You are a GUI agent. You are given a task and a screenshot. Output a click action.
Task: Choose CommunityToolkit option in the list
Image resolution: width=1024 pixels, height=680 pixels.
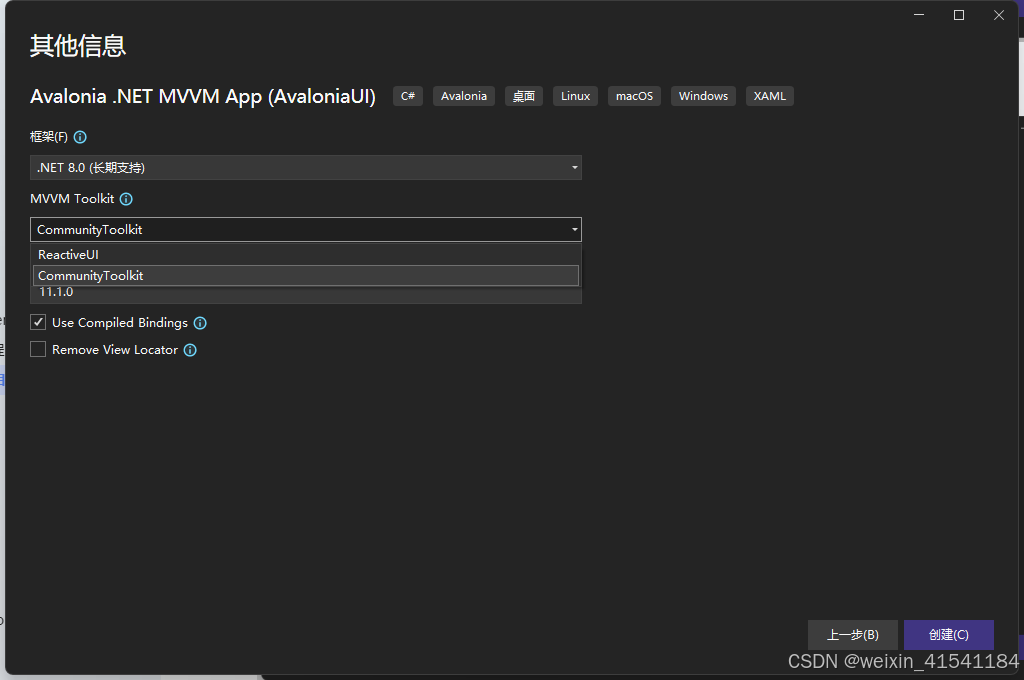click(x=306, y=276)
